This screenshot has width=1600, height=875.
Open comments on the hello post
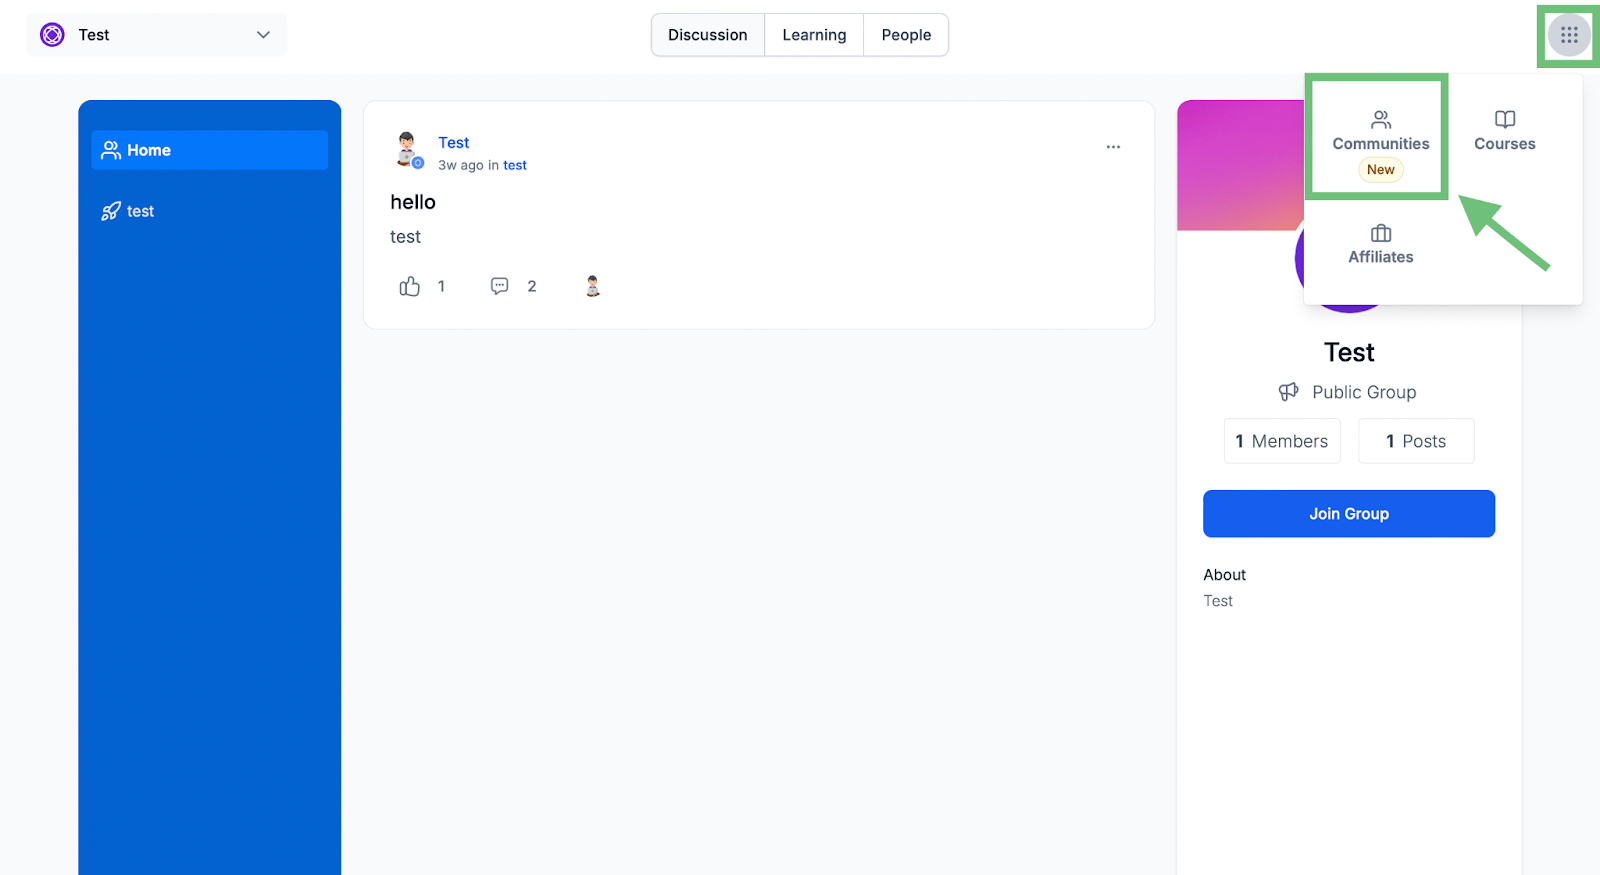click(x=500, y=286)
